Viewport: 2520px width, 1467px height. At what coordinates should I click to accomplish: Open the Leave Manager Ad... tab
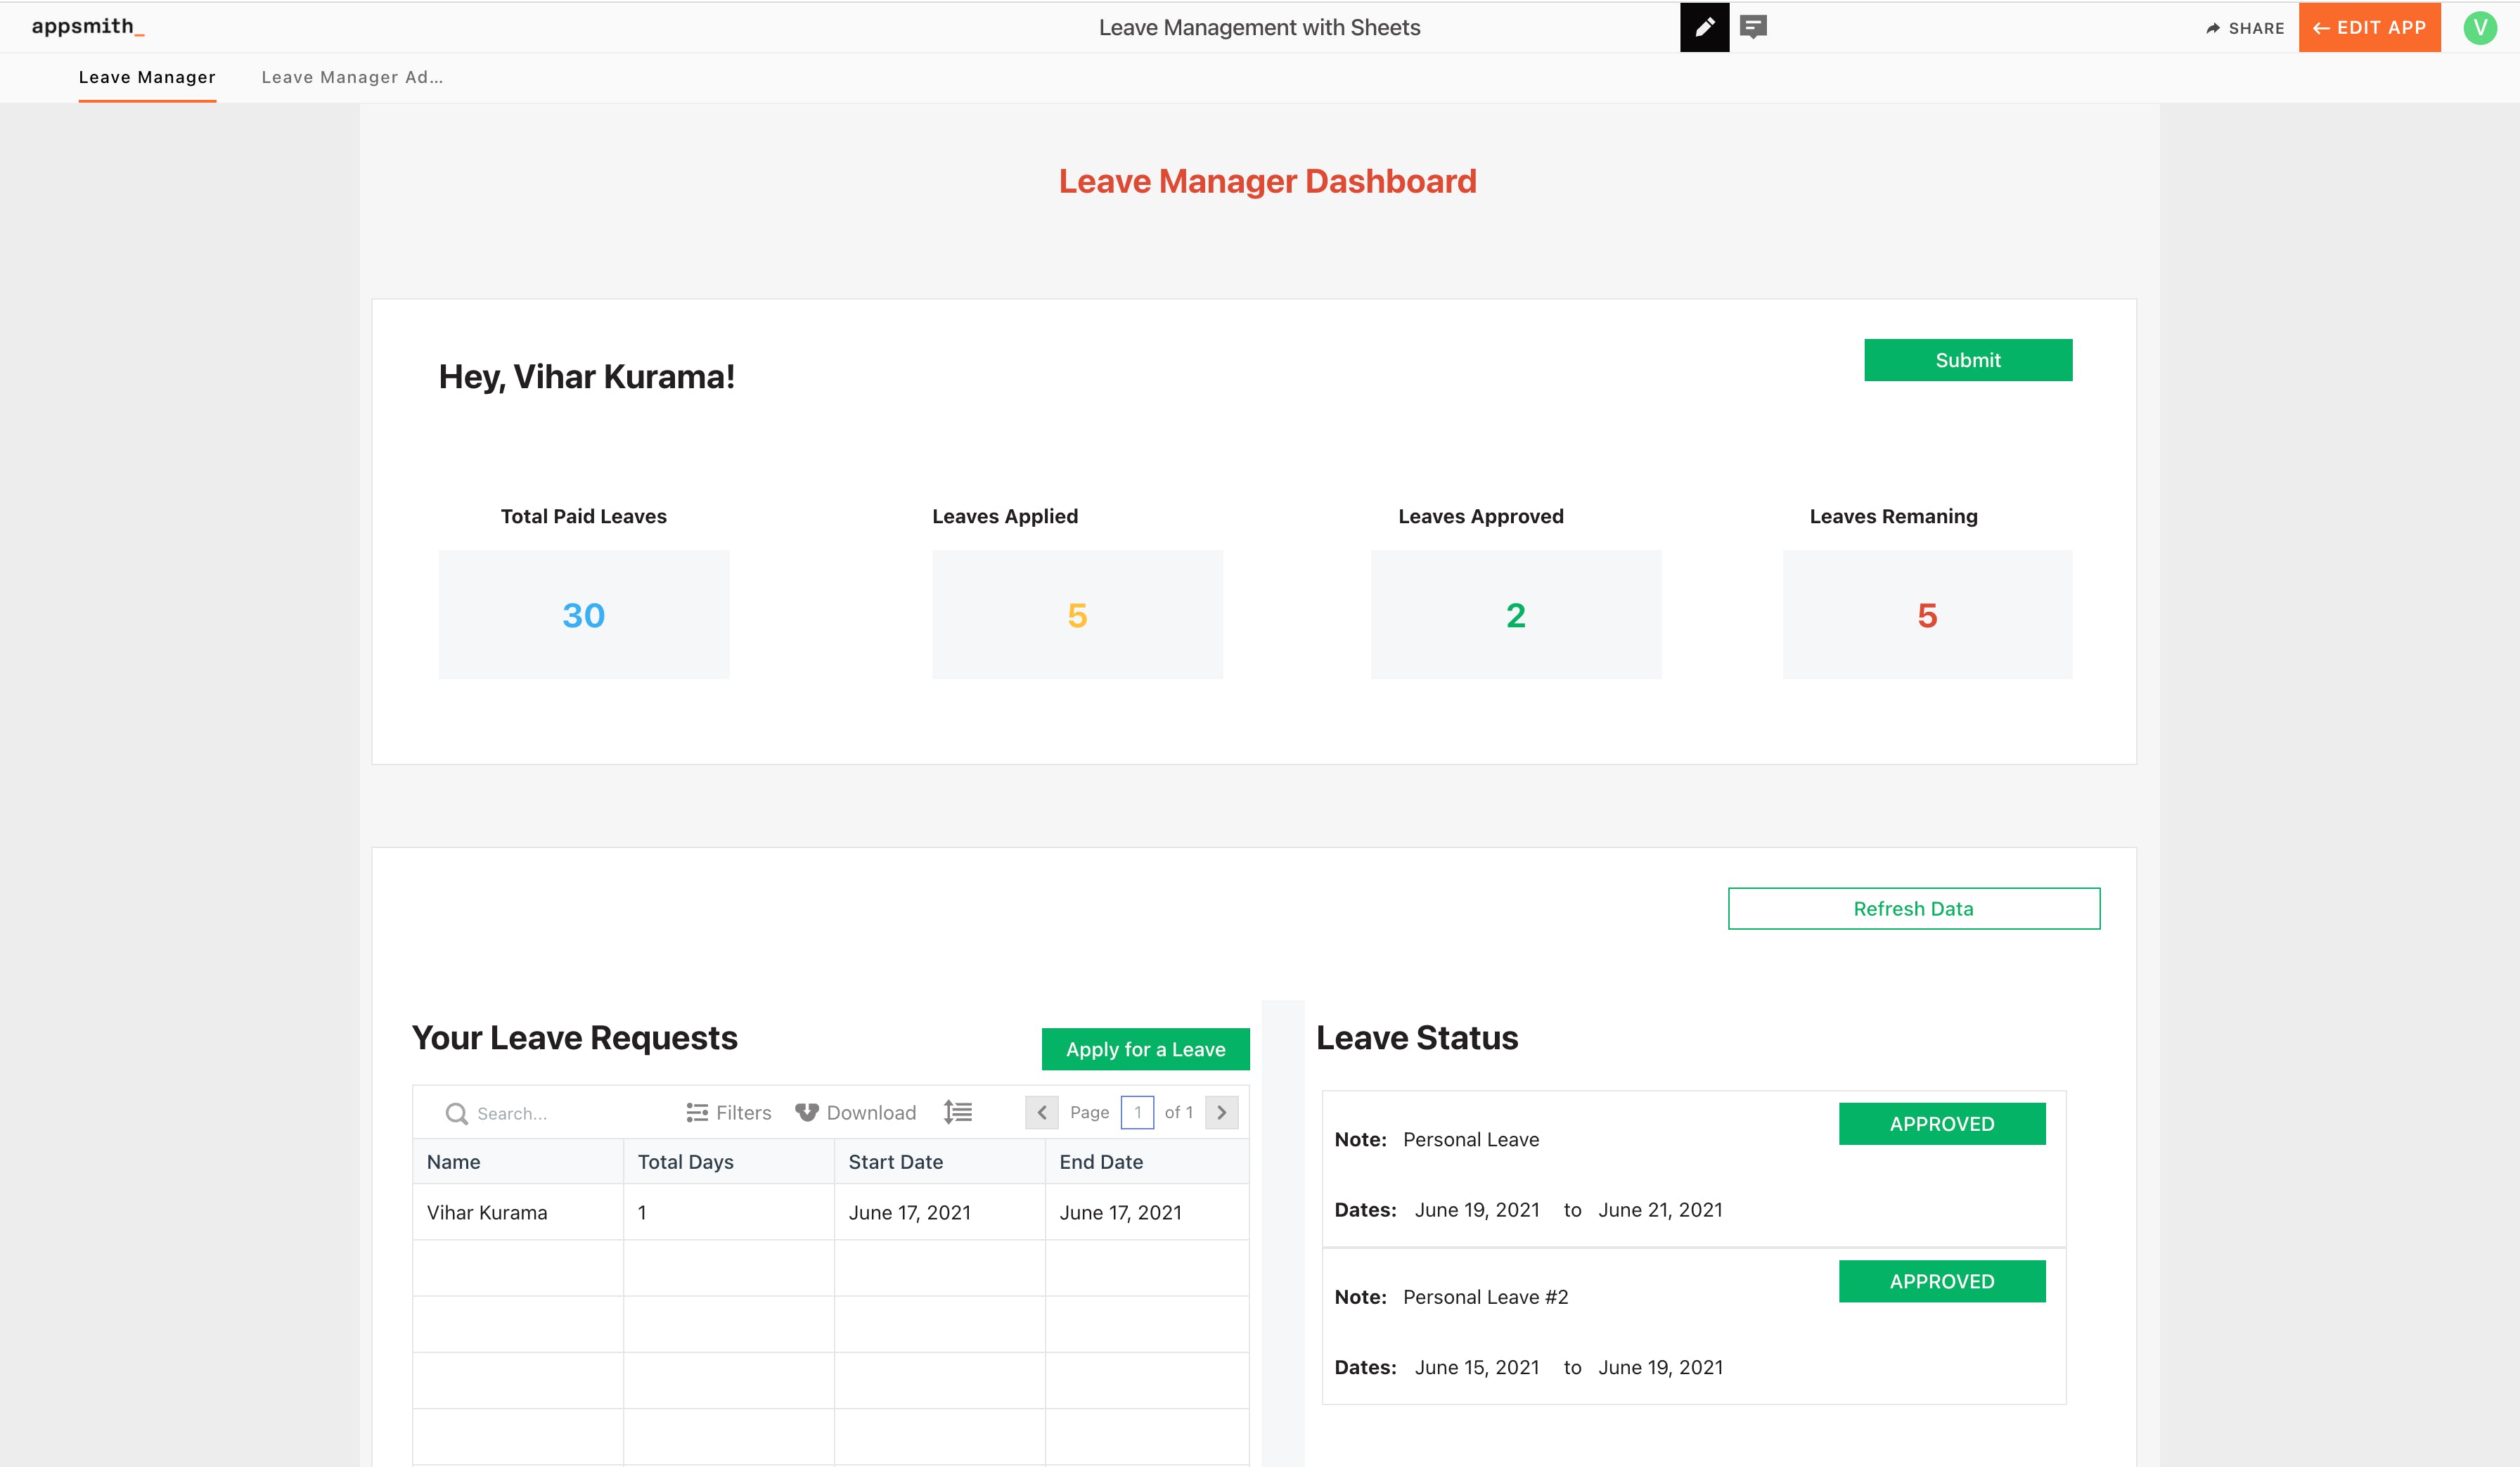click(x=352, y=77)
